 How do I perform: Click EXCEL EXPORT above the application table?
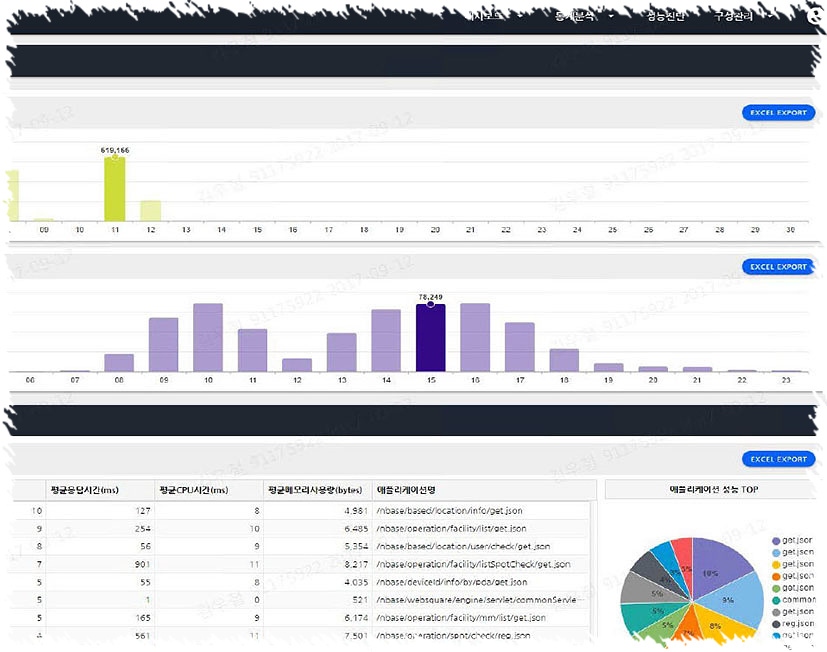[778, 459]
